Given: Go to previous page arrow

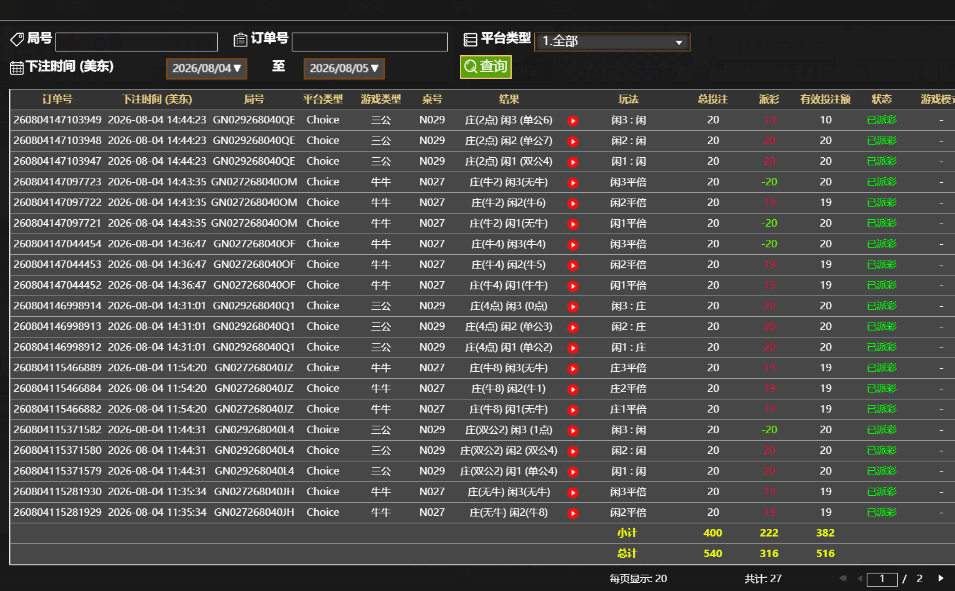Looking at the screenshot, I should [x=860, y=578].
